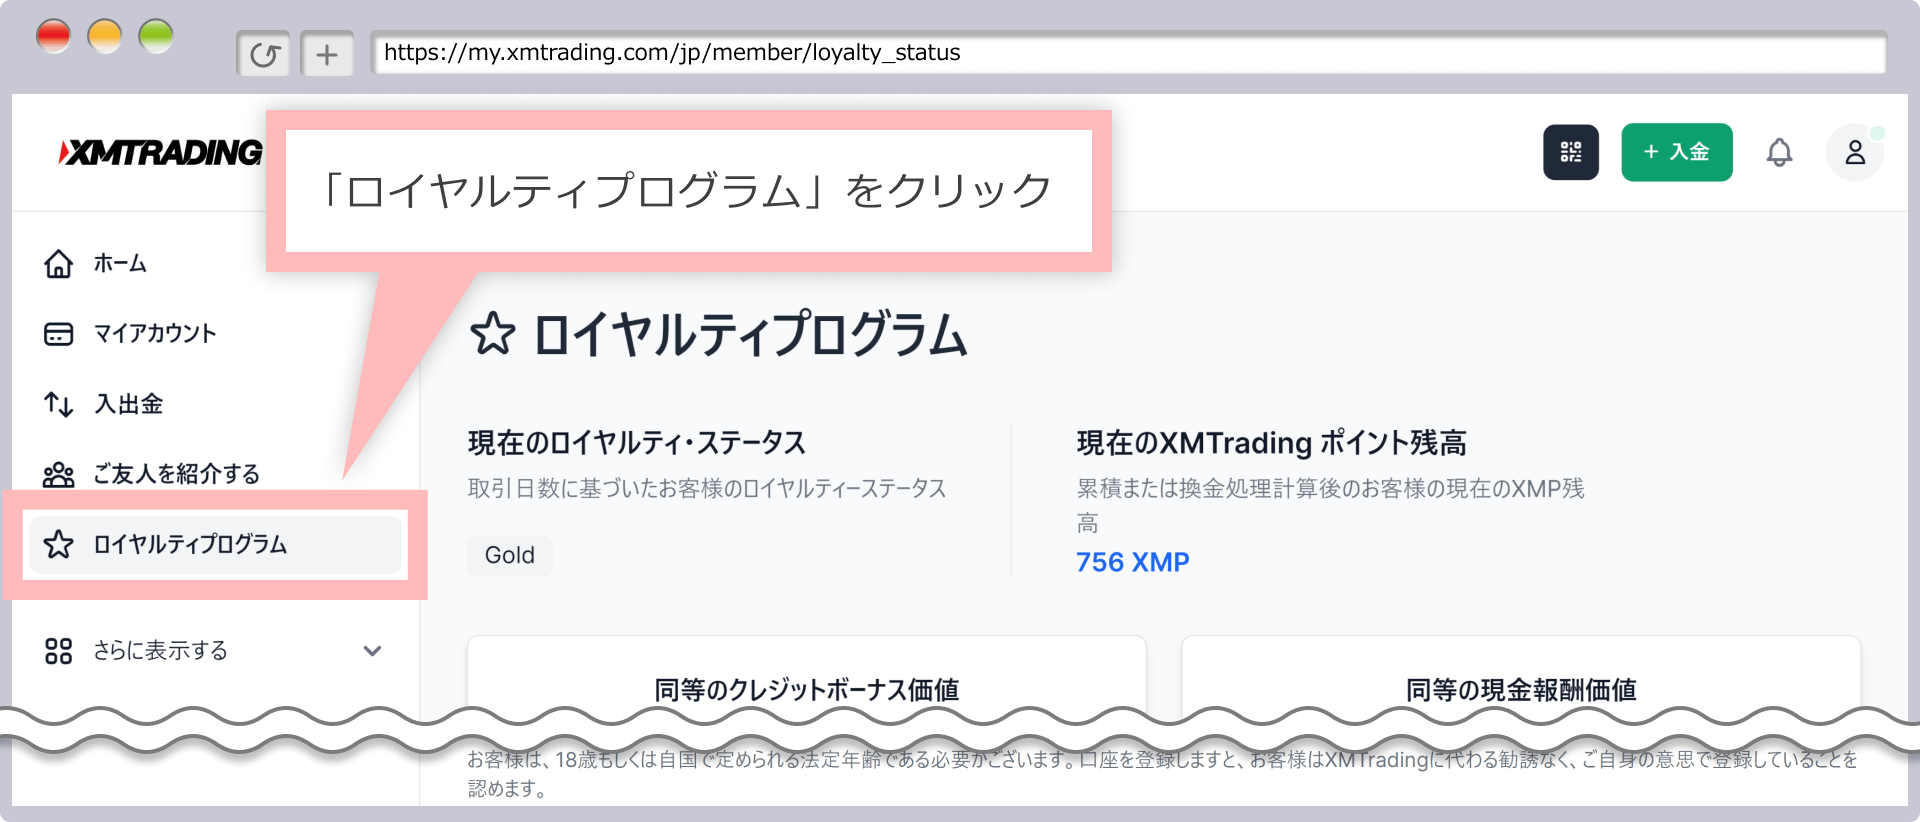Screen dimensions: 1920x822
Task: Click the 756 XMP balance value
Action: (x=1132, y=562)
